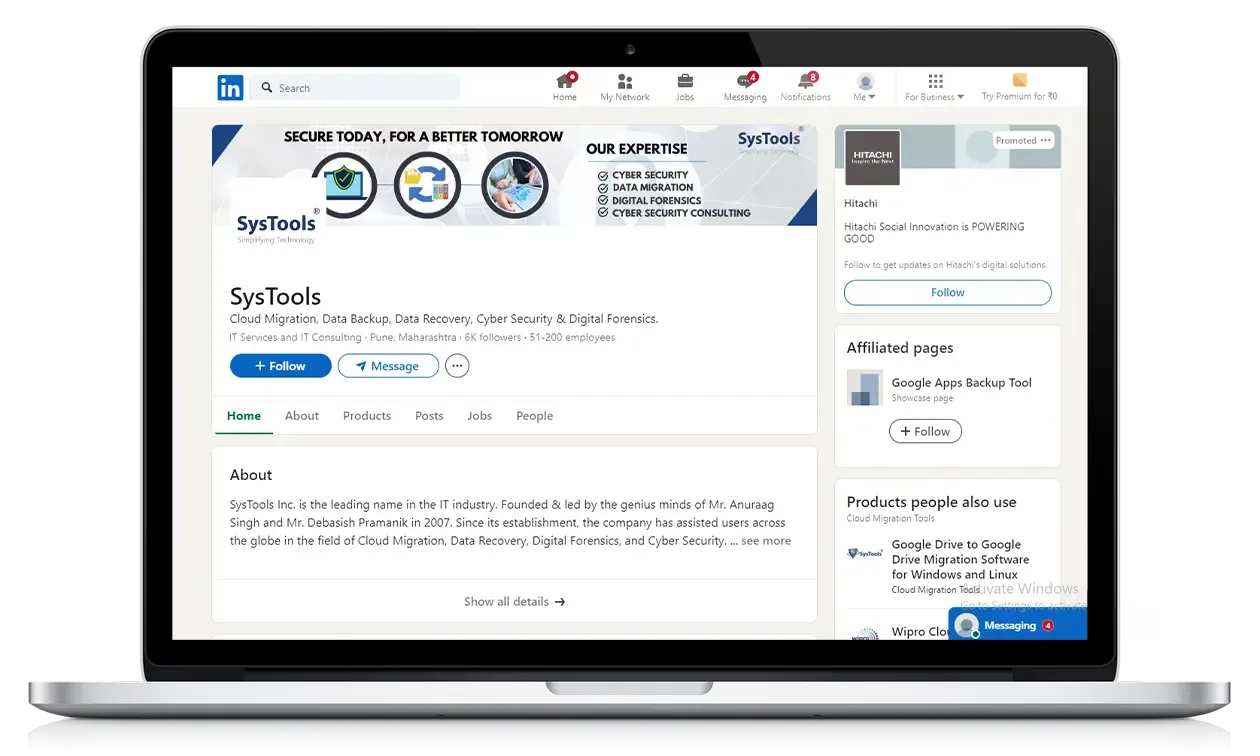1260x756 pixels.
Task: Follow Google Apps Backup Tool page
Action: (x=925, y=431)
